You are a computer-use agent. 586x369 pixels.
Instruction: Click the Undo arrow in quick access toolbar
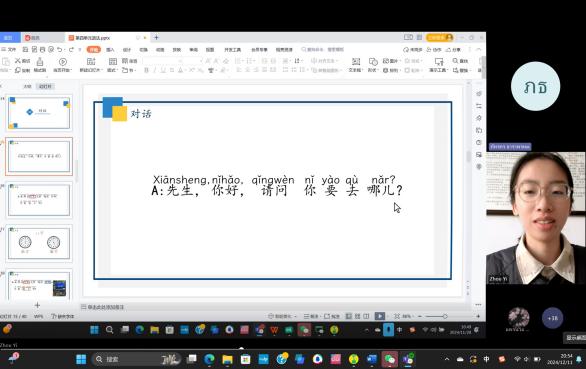(59, 49)
